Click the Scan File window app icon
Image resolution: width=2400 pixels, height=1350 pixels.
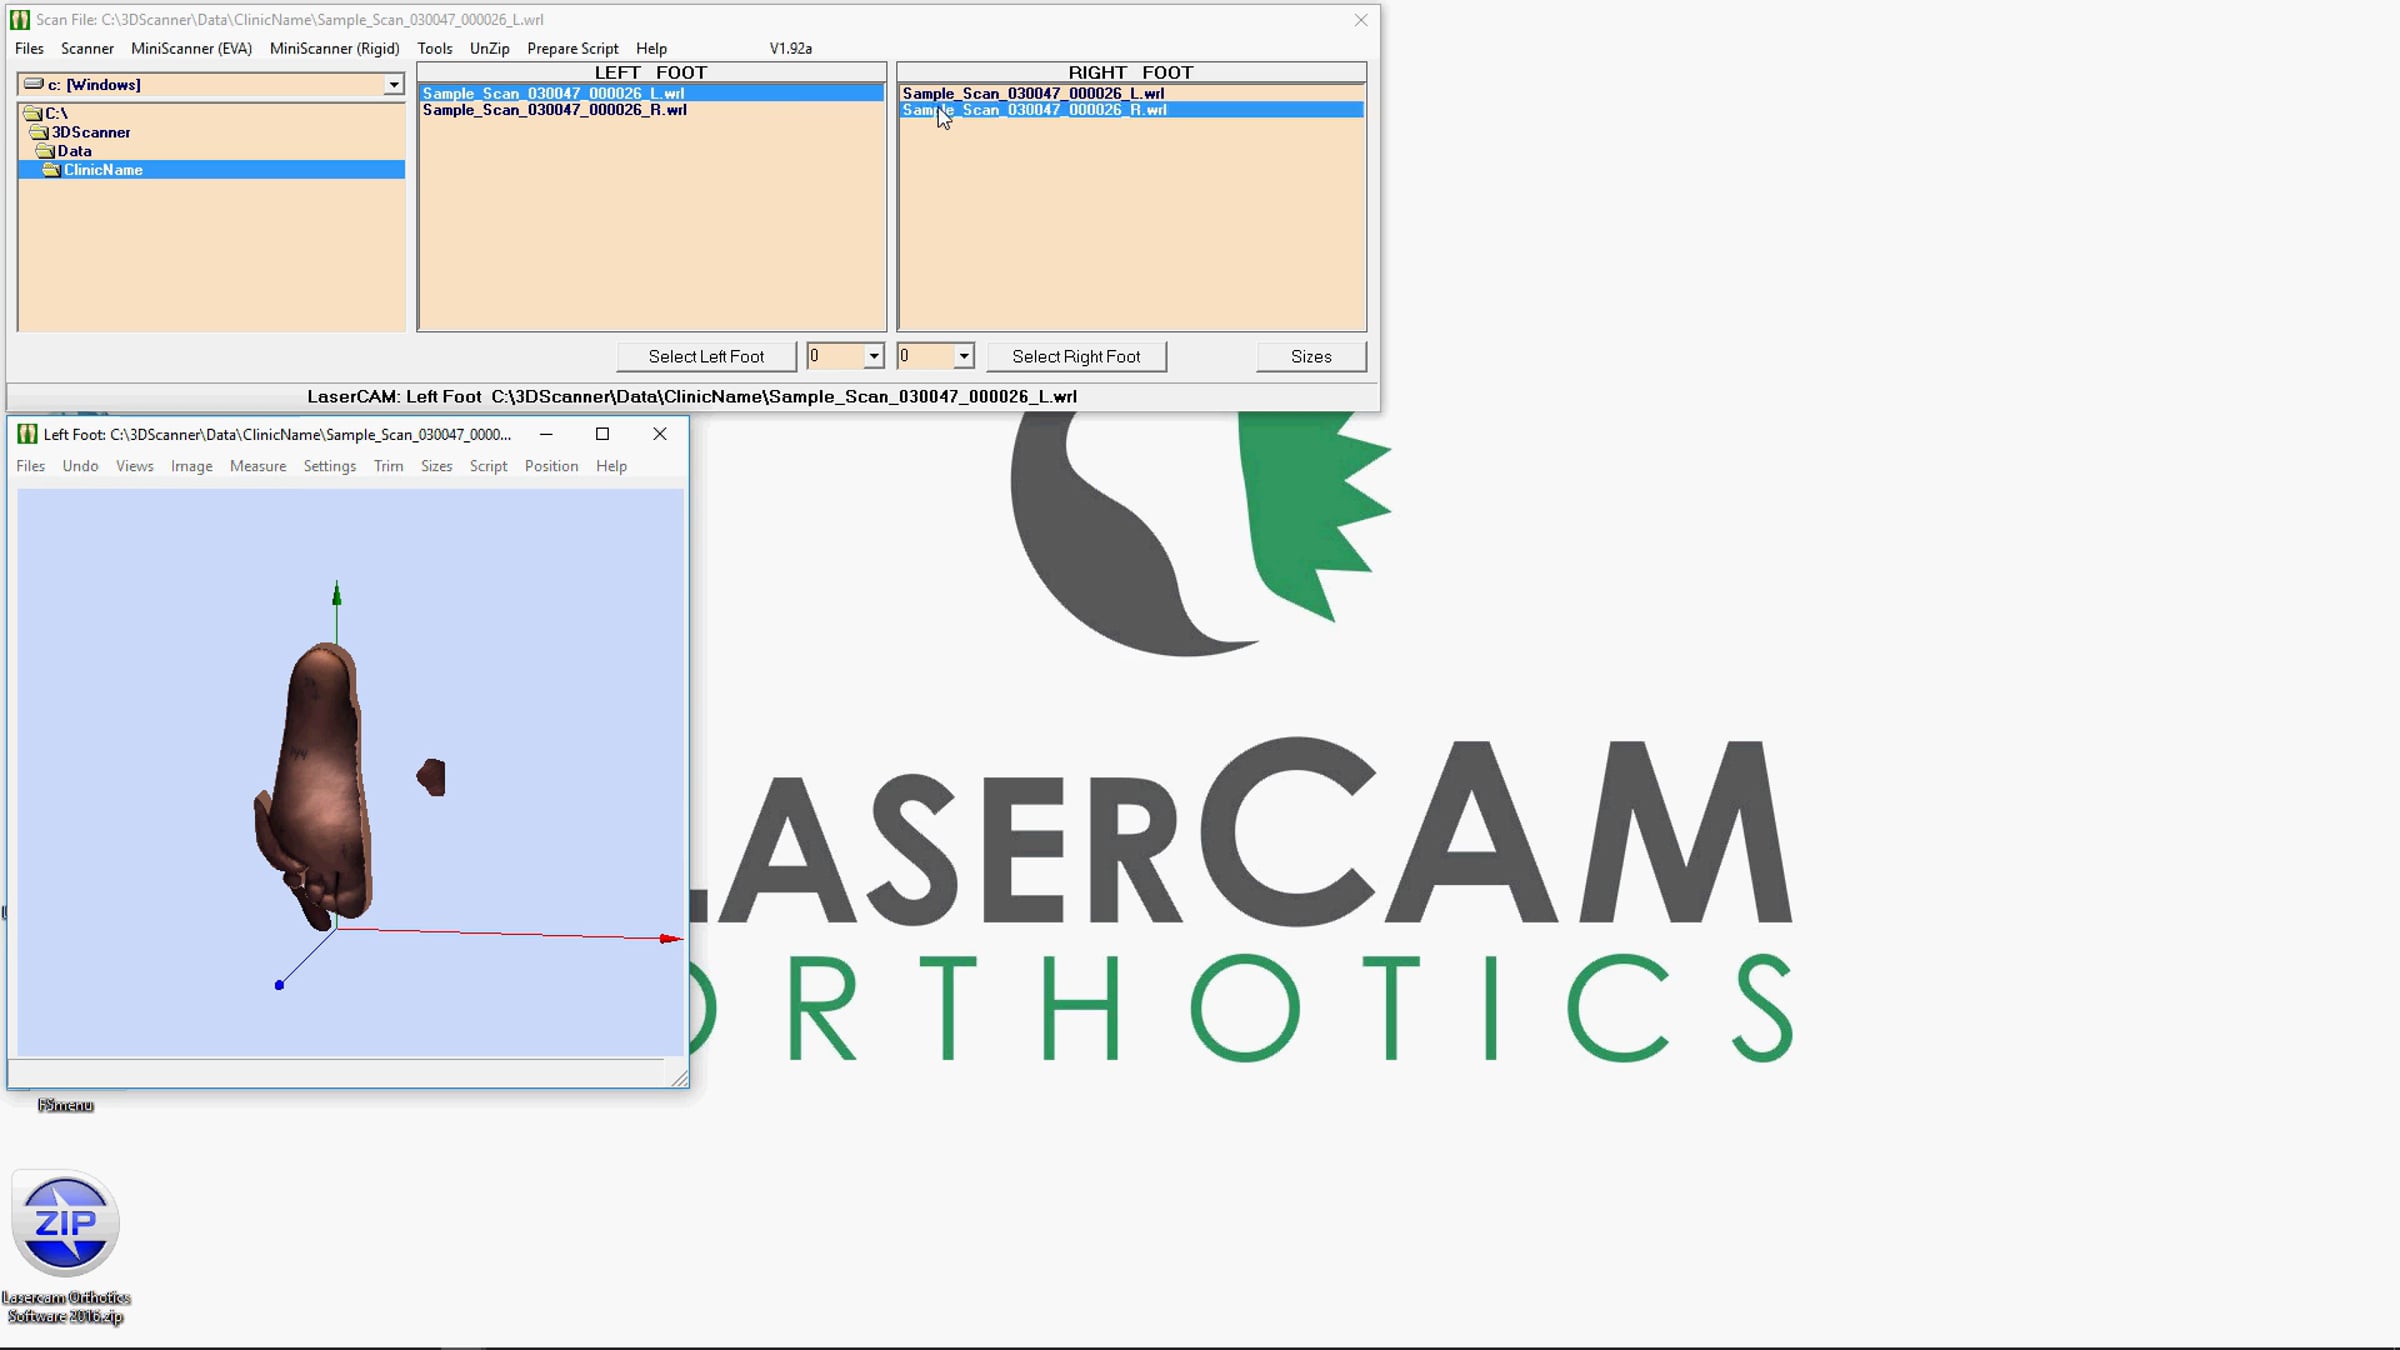click(x=20, y=20)
